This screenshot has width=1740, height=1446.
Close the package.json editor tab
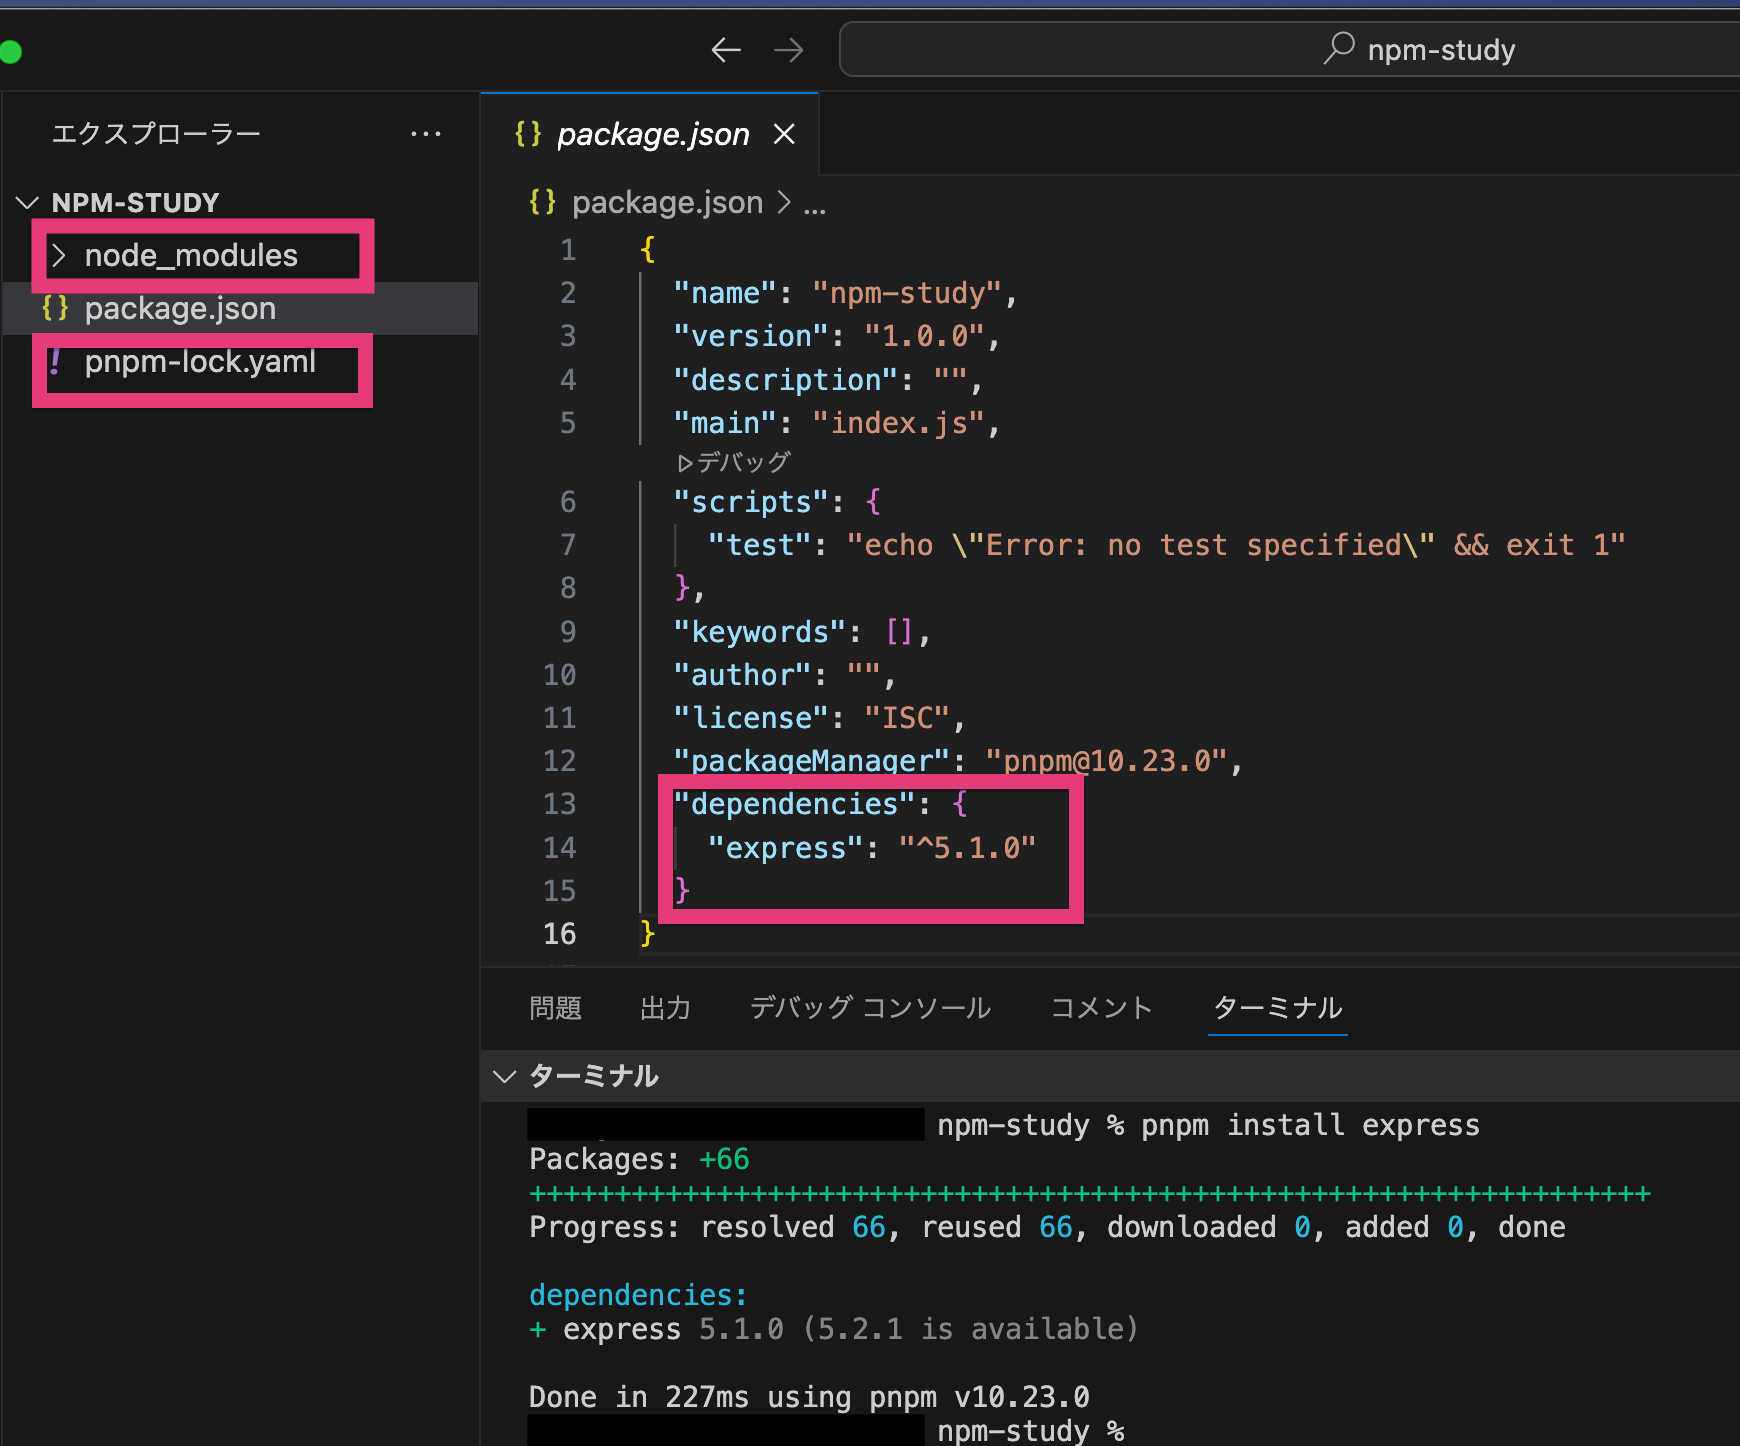tap(785, 134)
